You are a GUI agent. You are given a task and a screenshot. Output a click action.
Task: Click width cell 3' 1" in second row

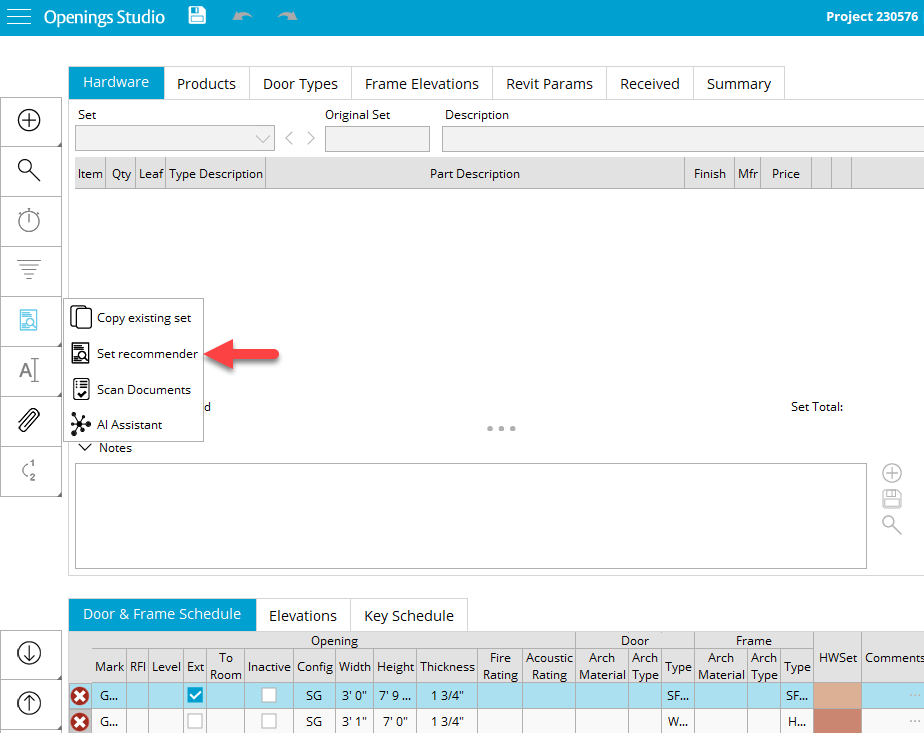[x=354, y=721]
